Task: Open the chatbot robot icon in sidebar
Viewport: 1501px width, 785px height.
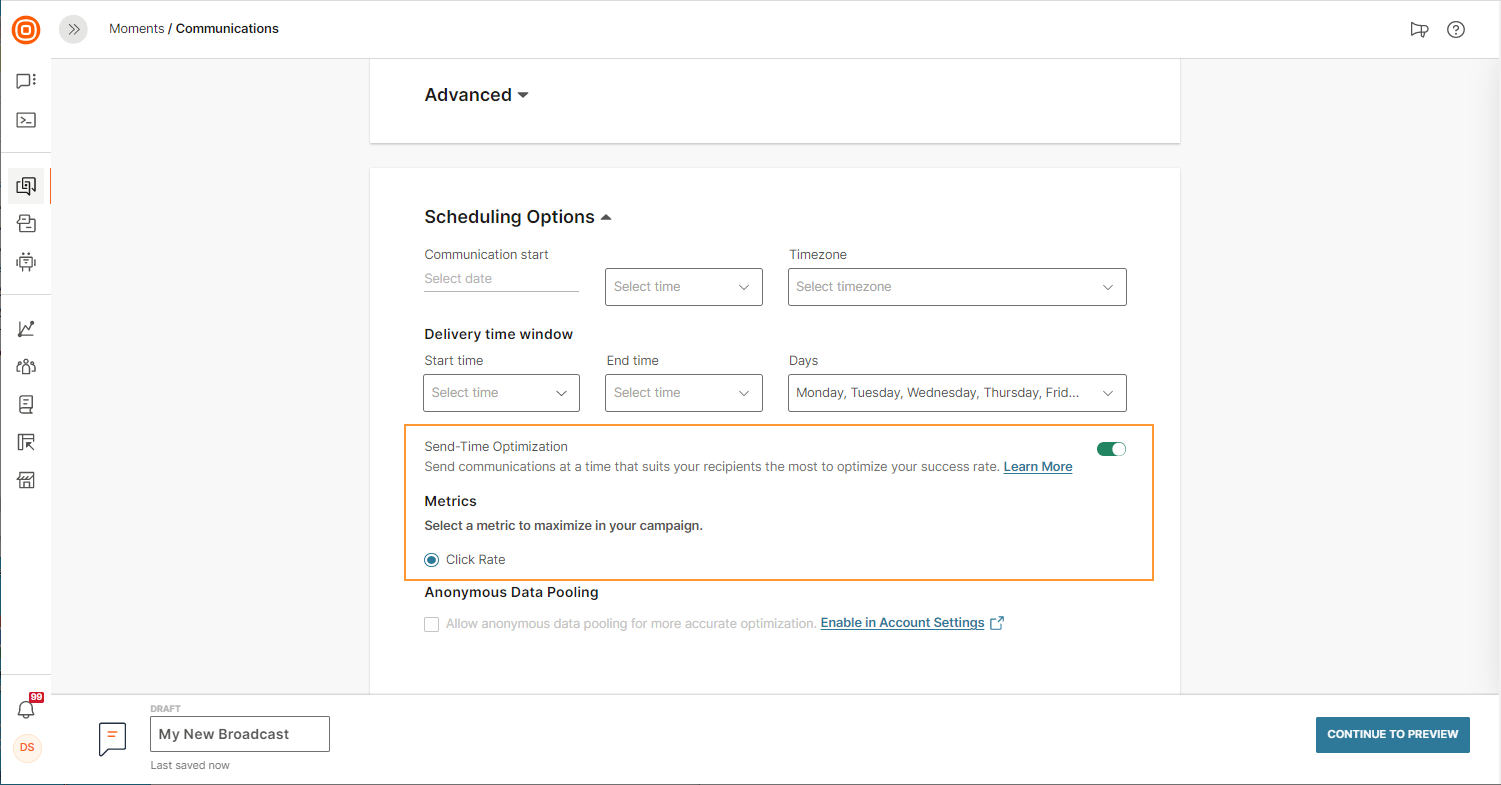Action: [x=26, y=262]
